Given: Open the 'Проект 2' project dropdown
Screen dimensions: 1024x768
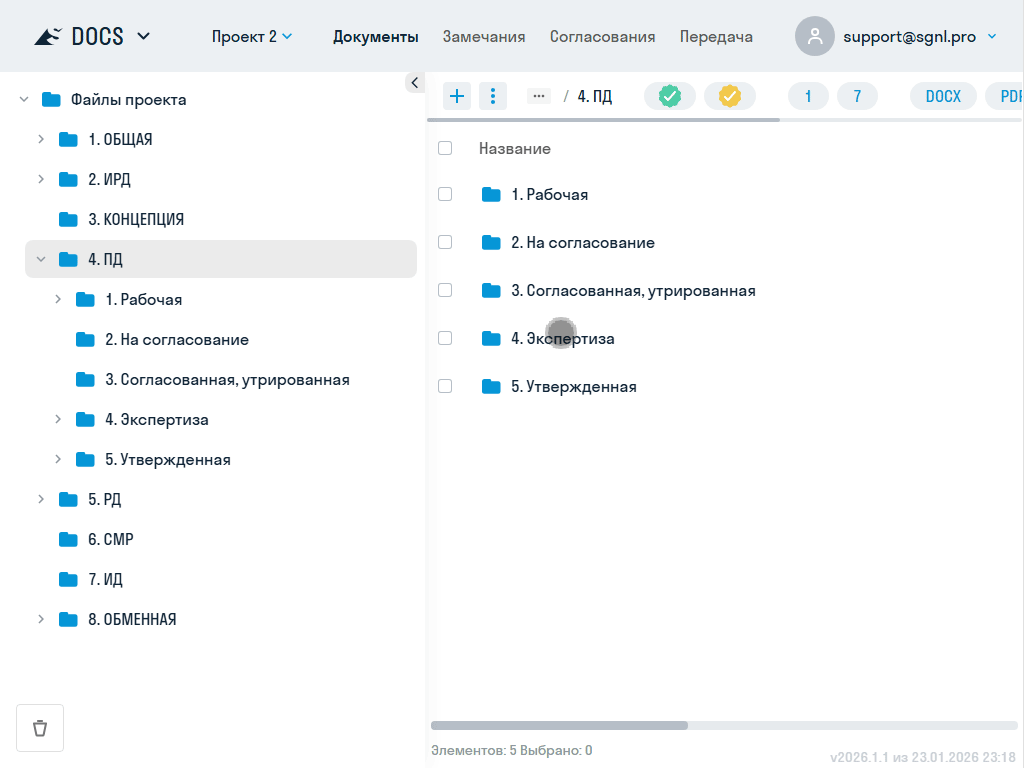Looking at the screenshot, I should click(247, 35).
